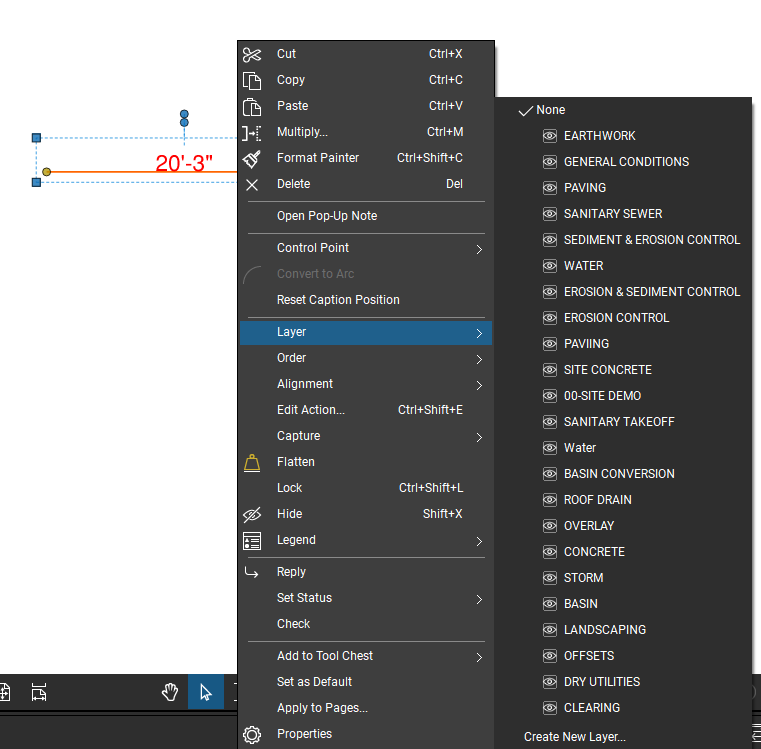The width and height of the screenshot is (761, 749).
Task: Expand the Alignment submenu arrow
Action: [x=479, y=385]
